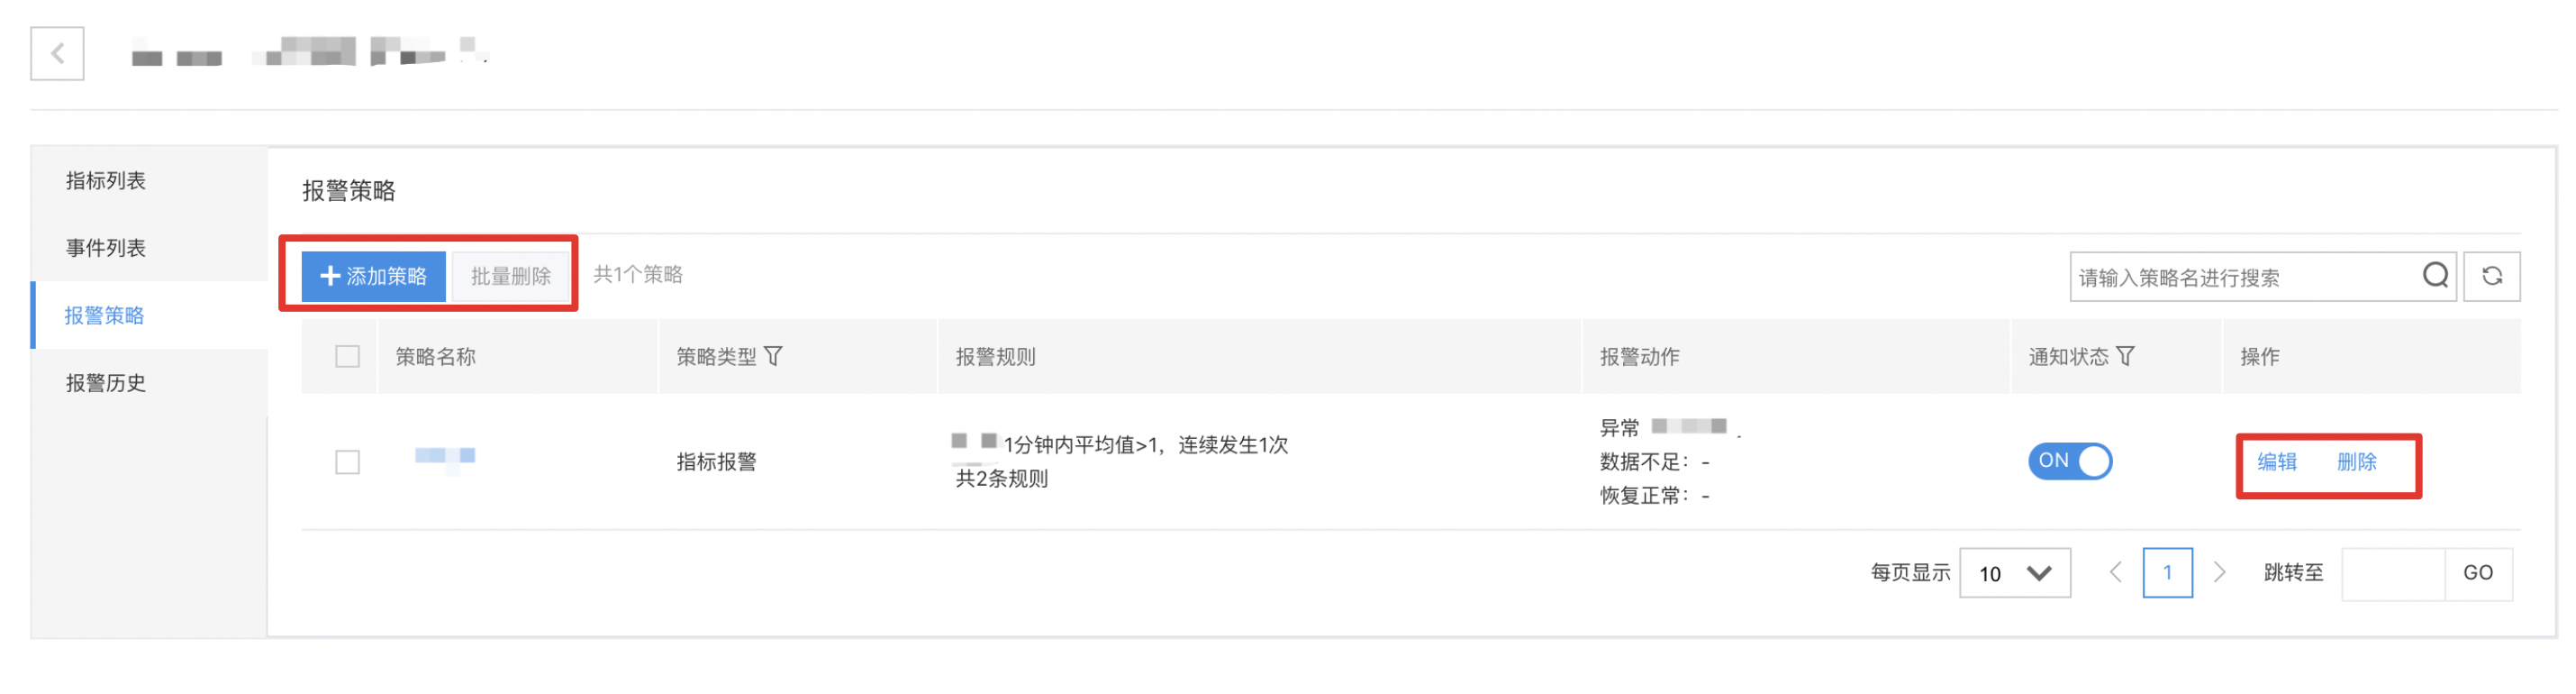The width and height of the screenshot is (2576, 694).
Task: Click the 删除 link
Action: click(x=2356, y=462)
